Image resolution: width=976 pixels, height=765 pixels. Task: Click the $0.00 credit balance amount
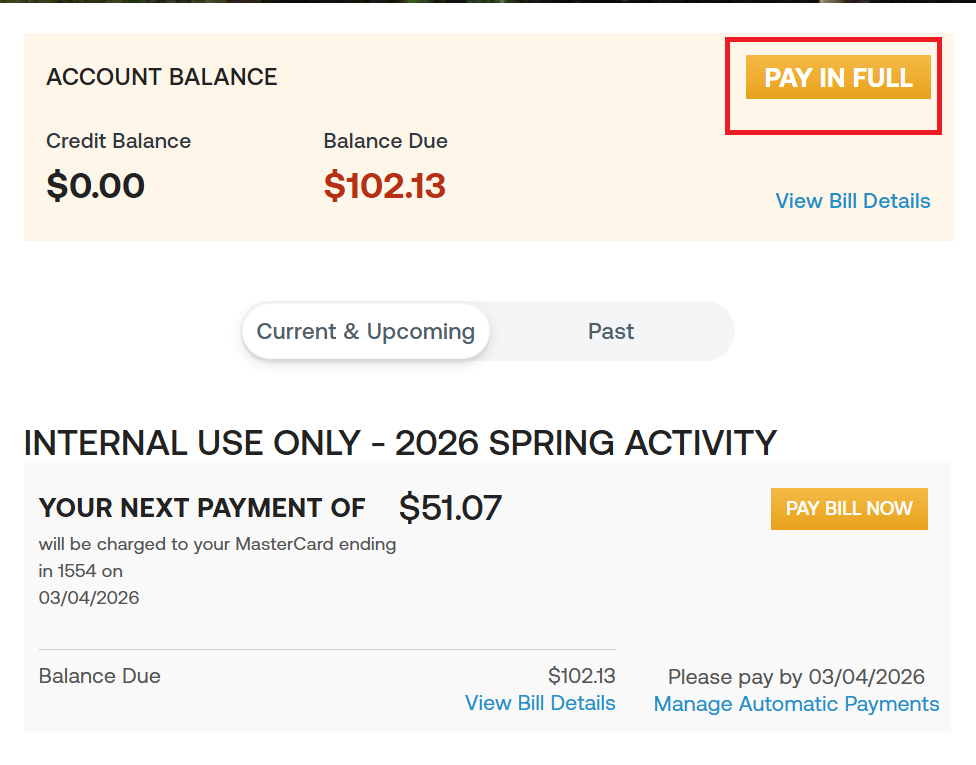point(95,185)
